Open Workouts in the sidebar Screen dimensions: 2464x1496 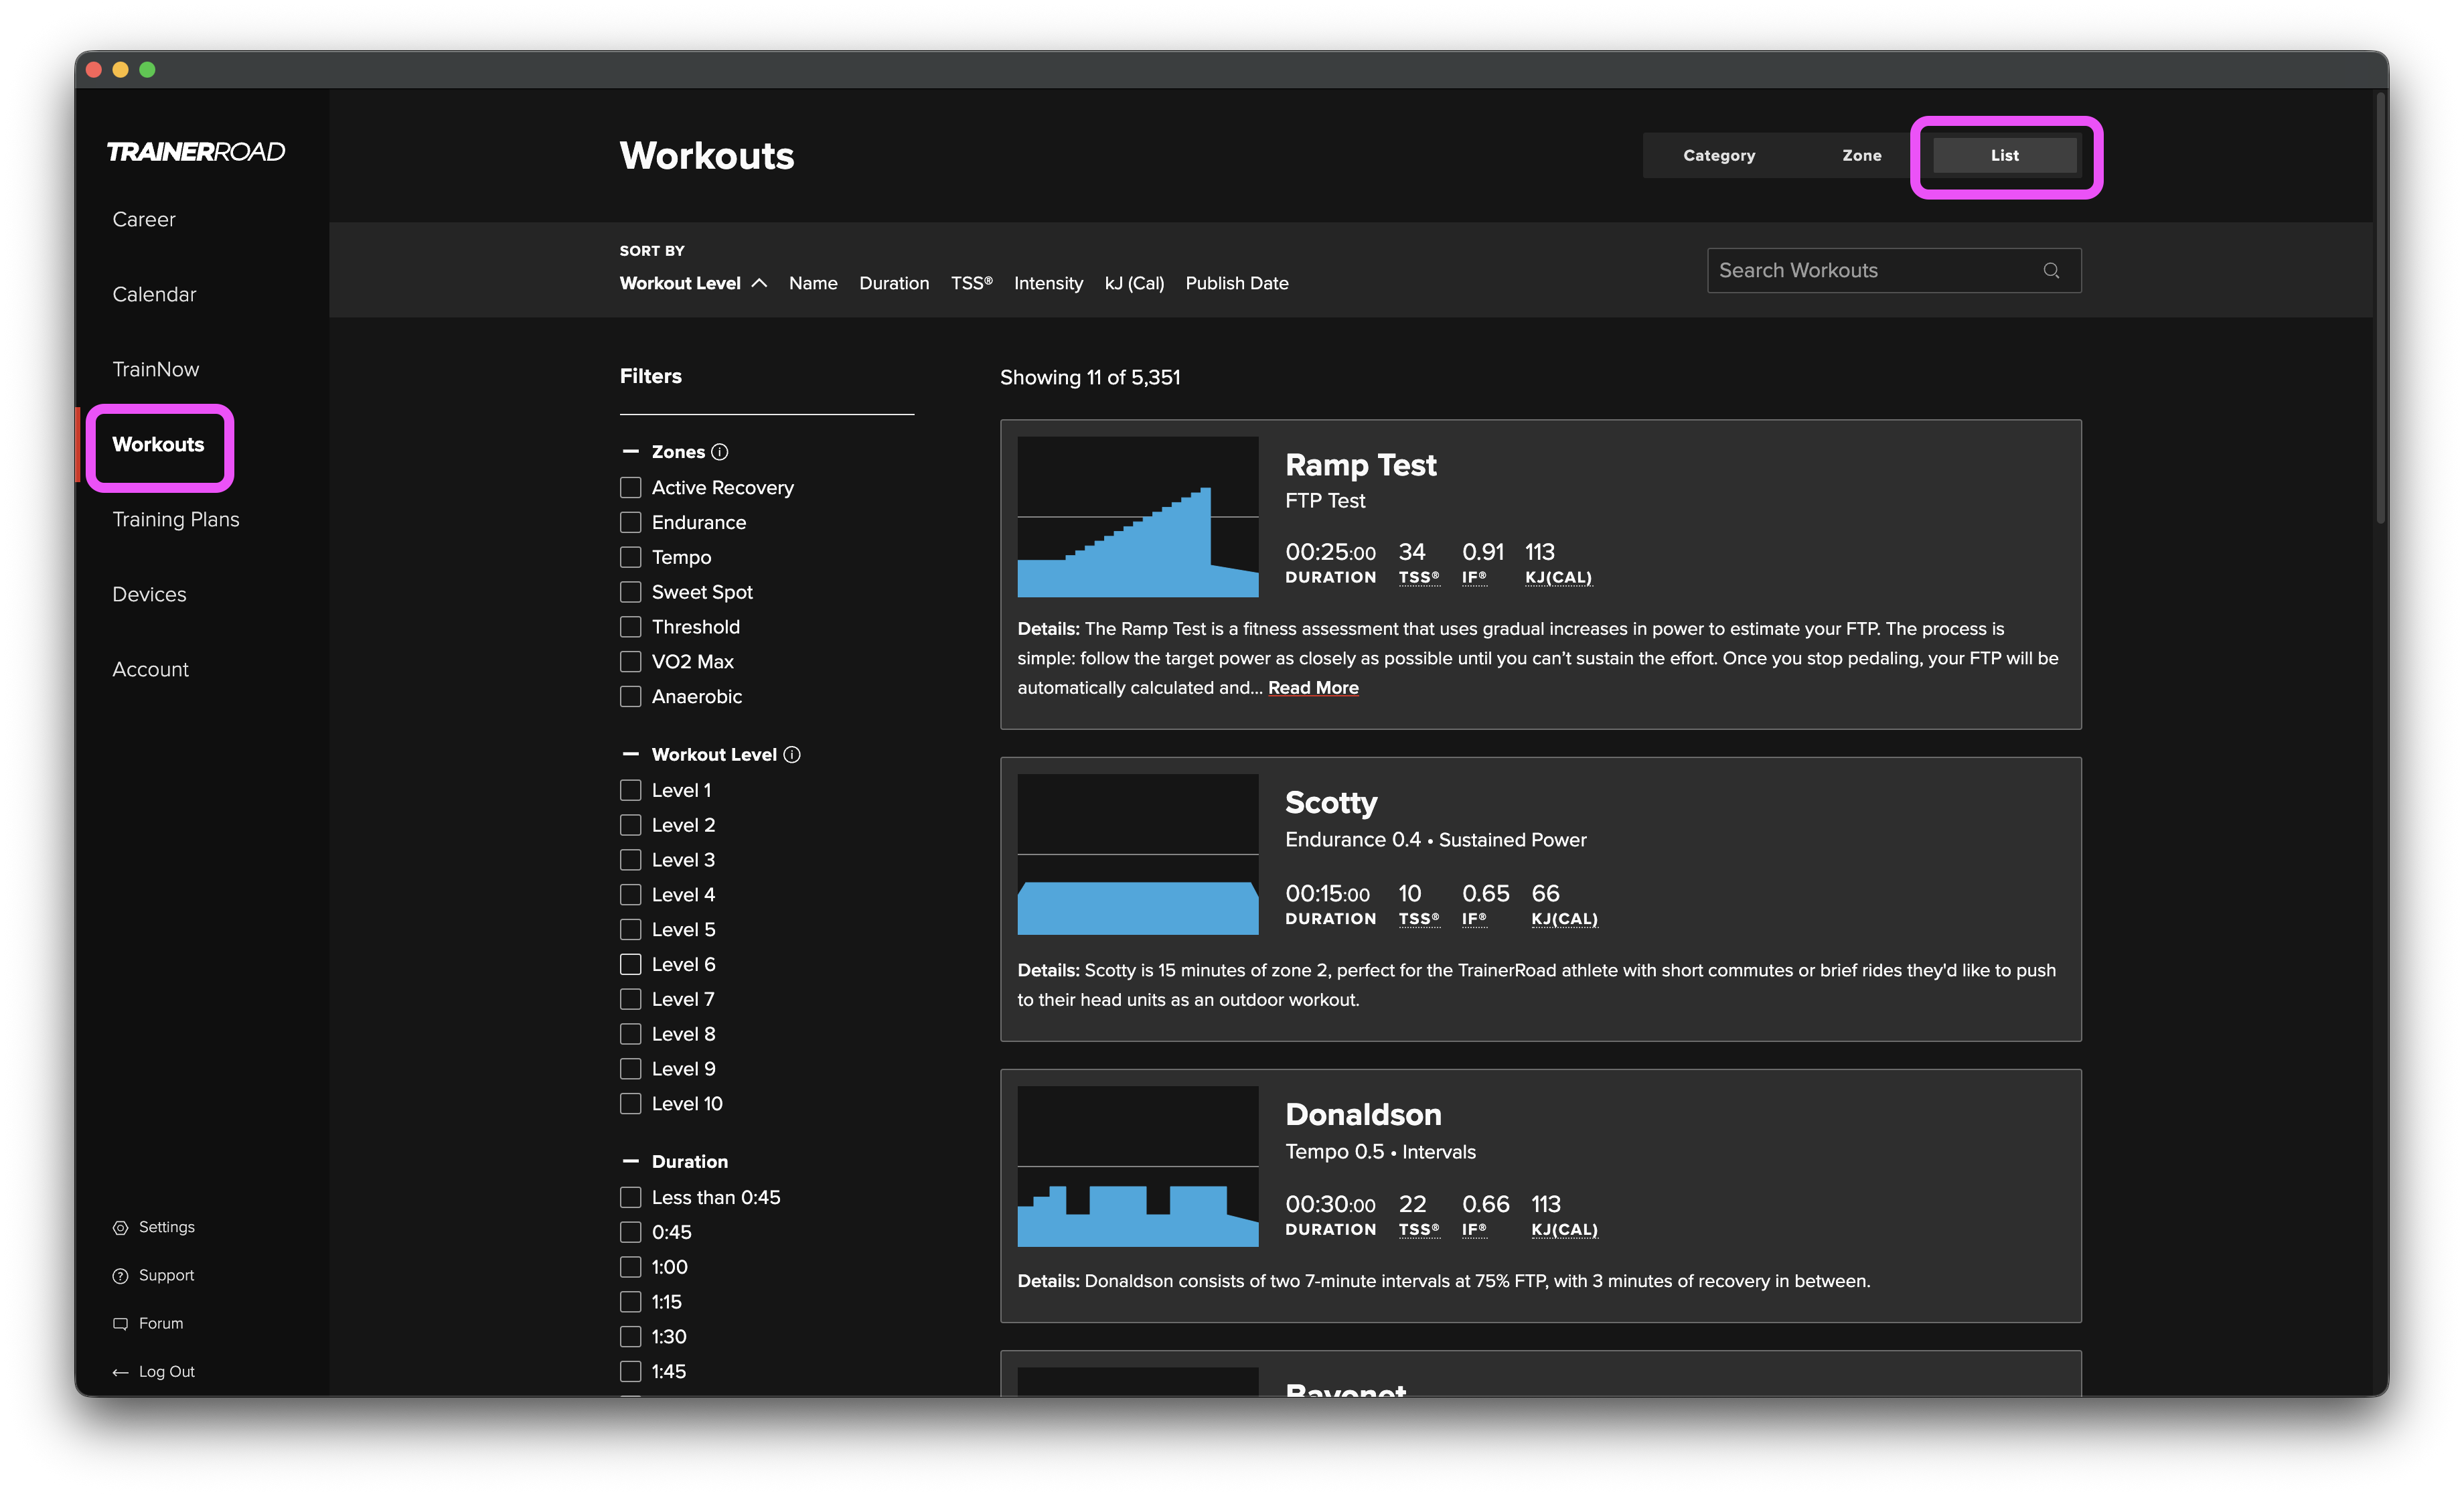(158, 444)
